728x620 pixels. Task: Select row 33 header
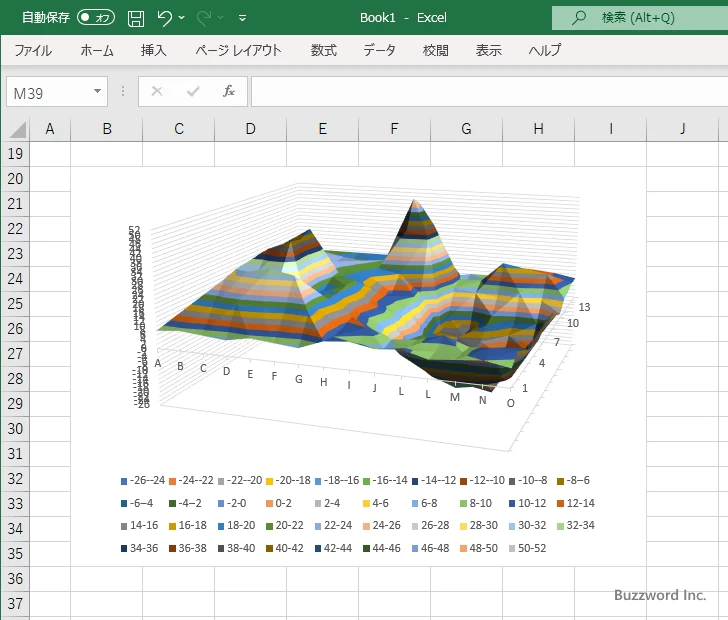click(15, 504)
